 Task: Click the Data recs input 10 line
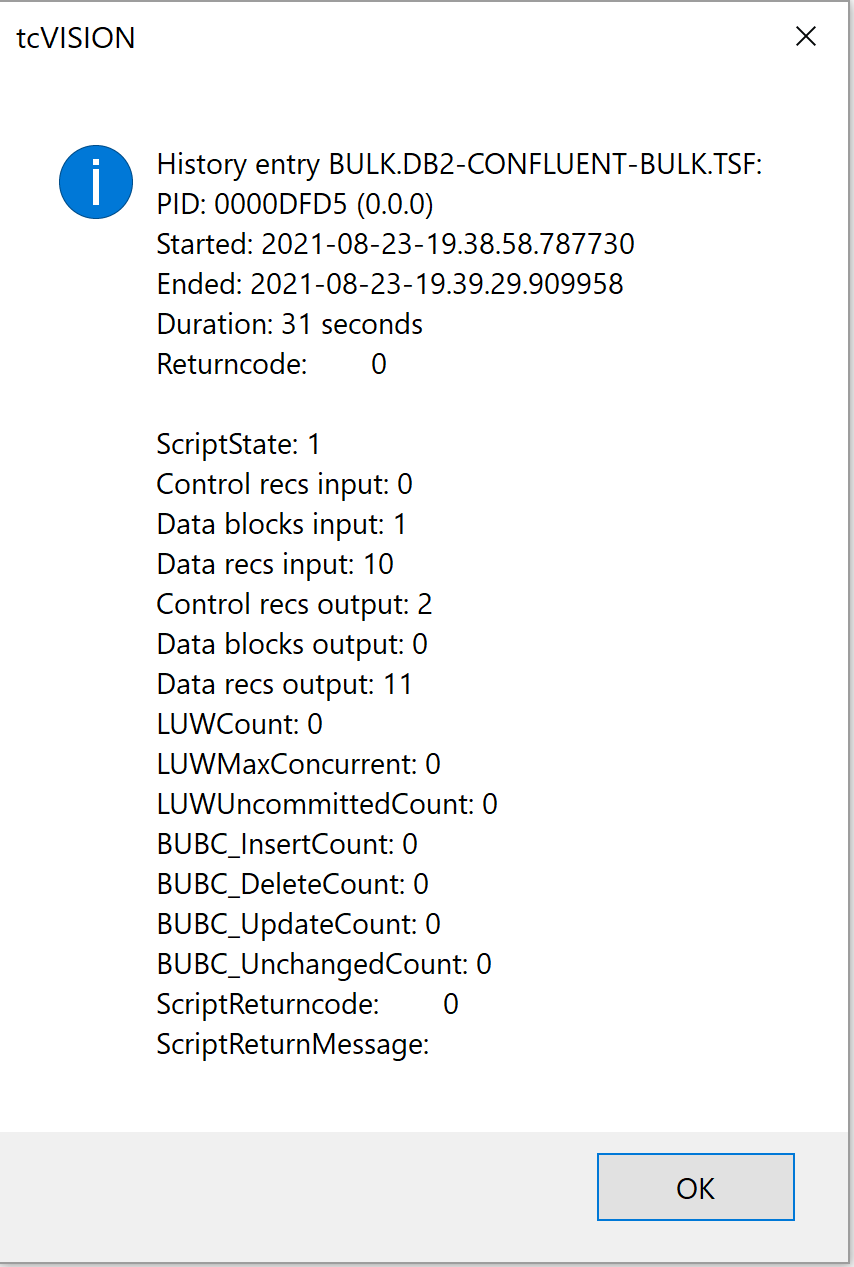click(x=276, y=564)
